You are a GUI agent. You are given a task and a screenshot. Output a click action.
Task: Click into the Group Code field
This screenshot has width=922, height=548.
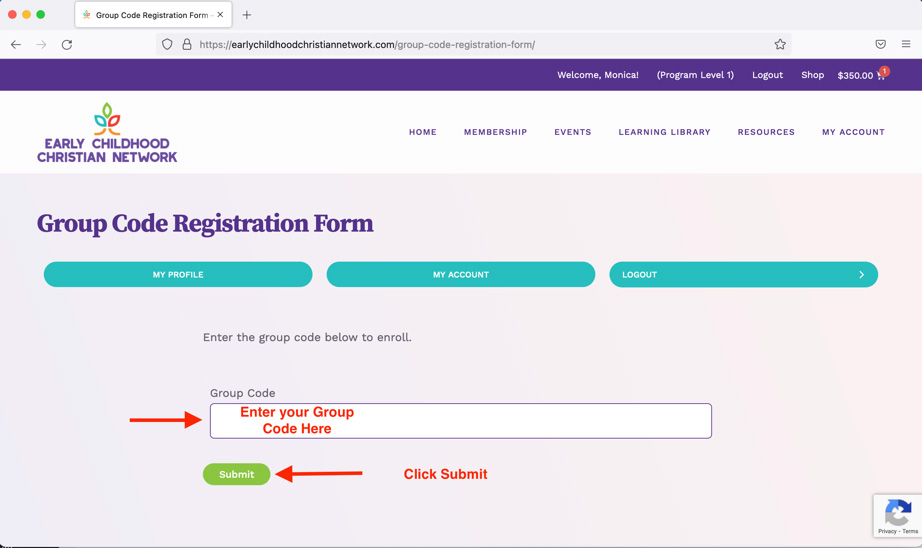click(461, 421)
